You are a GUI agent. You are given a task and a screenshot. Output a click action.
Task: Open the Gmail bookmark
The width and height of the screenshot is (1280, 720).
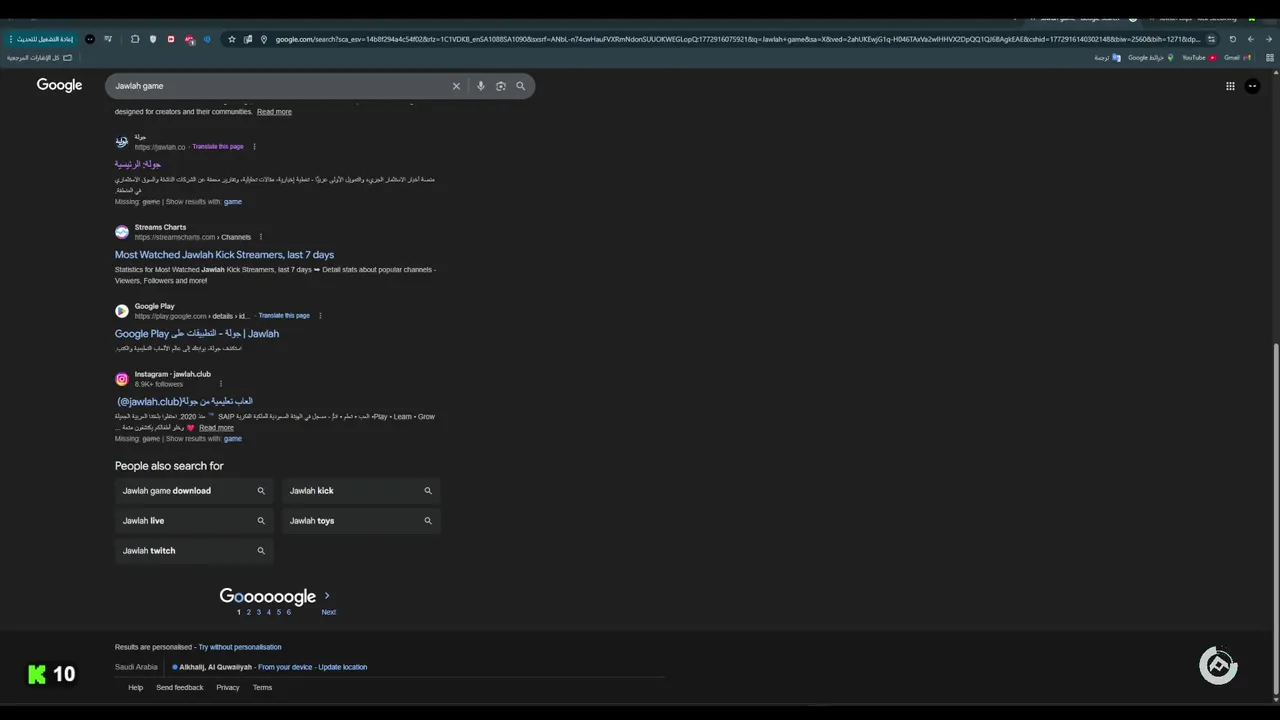point(1238,58)
